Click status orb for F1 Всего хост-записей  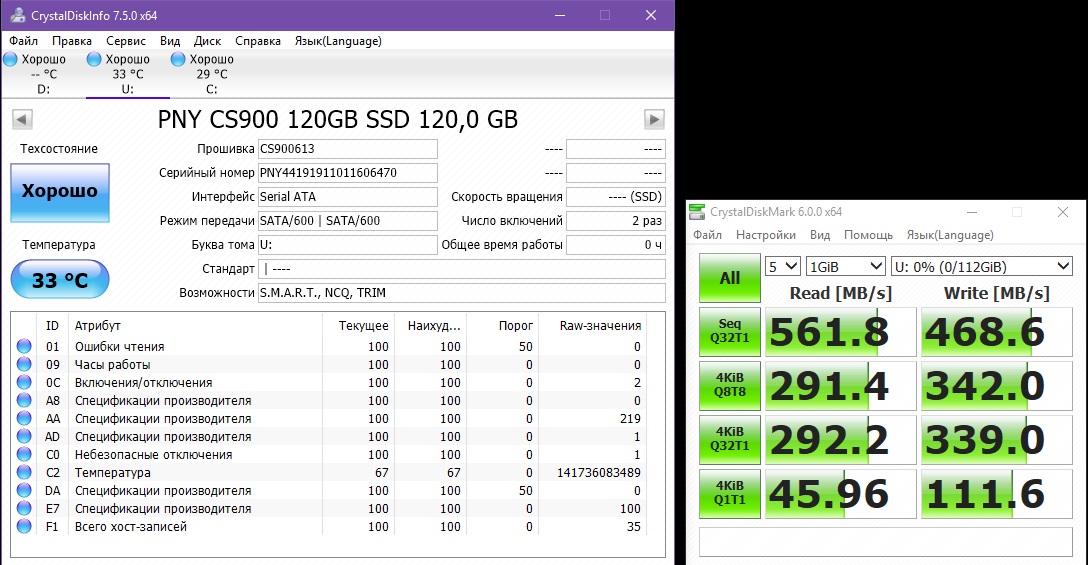tap(24, 526)
